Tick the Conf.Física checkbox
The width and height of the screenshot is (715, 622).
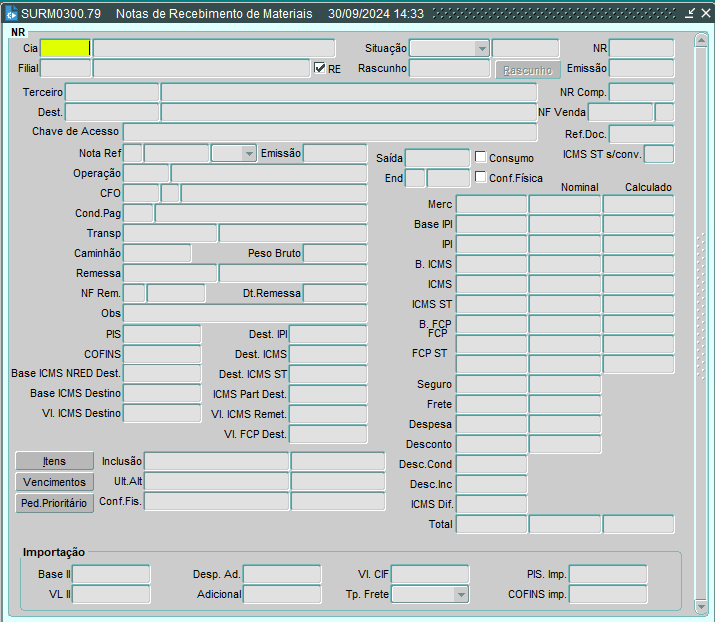click(481, 177)
